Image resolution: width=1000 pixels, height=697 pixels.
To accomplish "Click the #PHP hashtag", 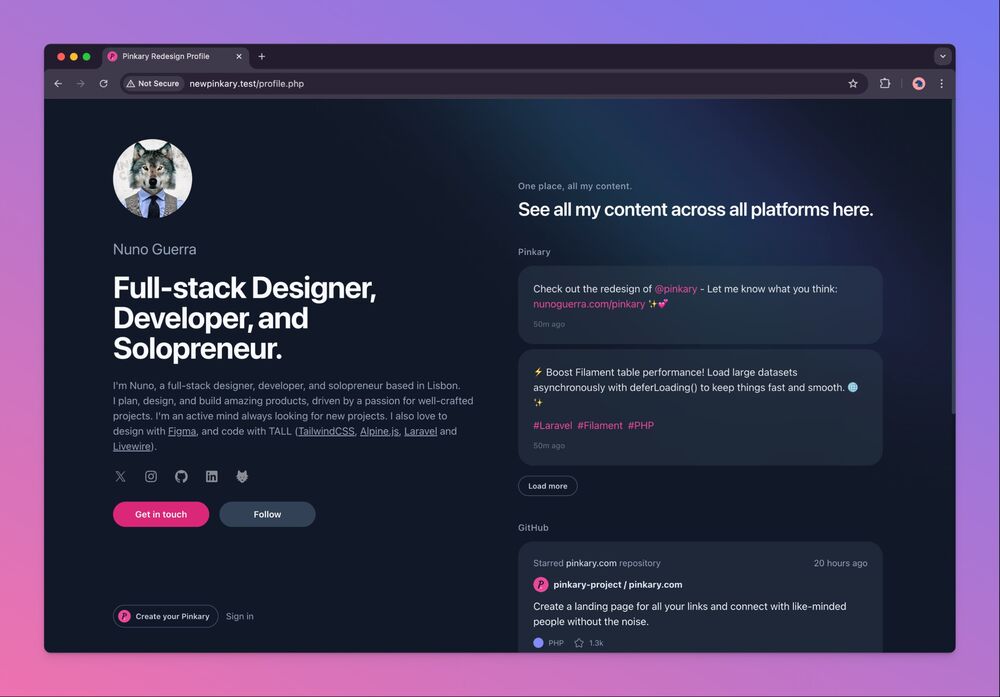I will coord(641,425).
